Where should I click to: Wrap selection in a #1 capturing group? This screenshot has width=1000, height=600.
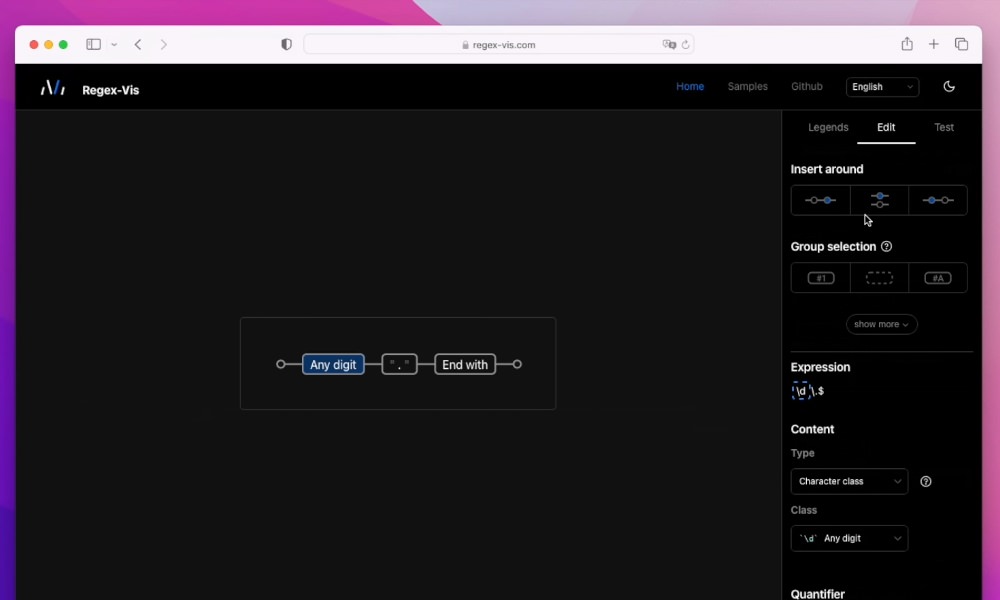tap(820, 278)
